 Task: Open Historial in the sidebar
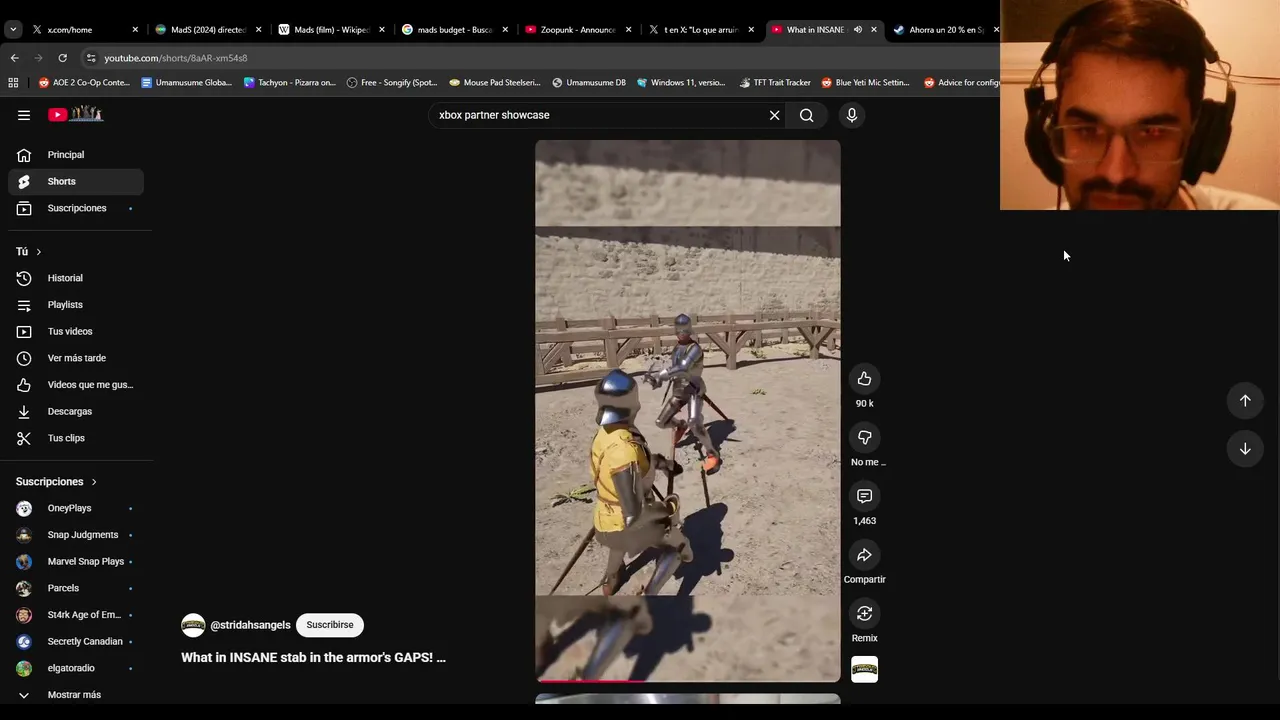point(76,278)
